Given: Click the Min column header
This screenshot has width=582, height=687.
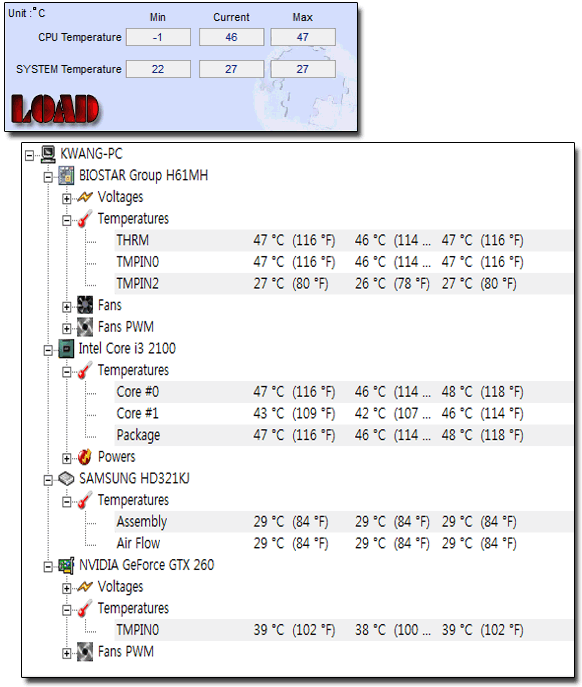Looking at the screenshot, I should pyautogui.click(x=158, y=17).
